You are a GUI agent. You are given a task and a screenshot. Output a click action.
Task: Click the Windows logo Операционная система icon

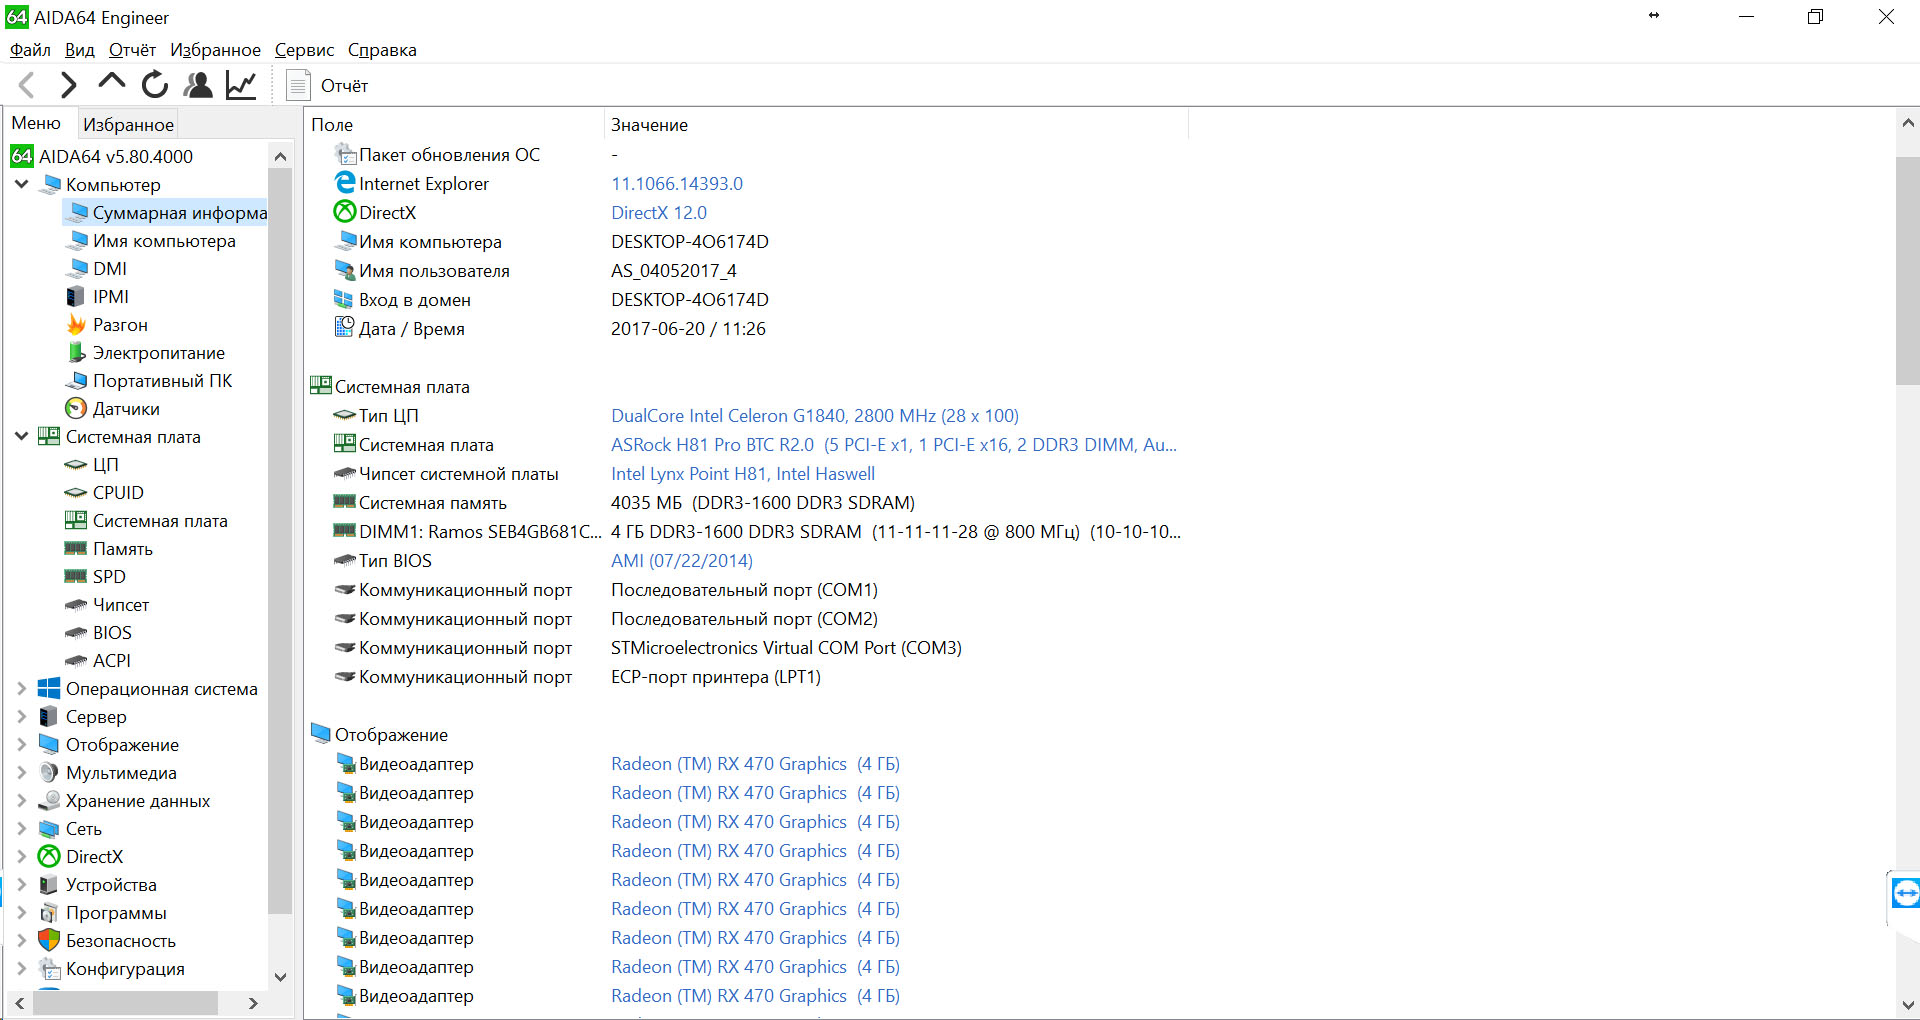pos(49,688)
